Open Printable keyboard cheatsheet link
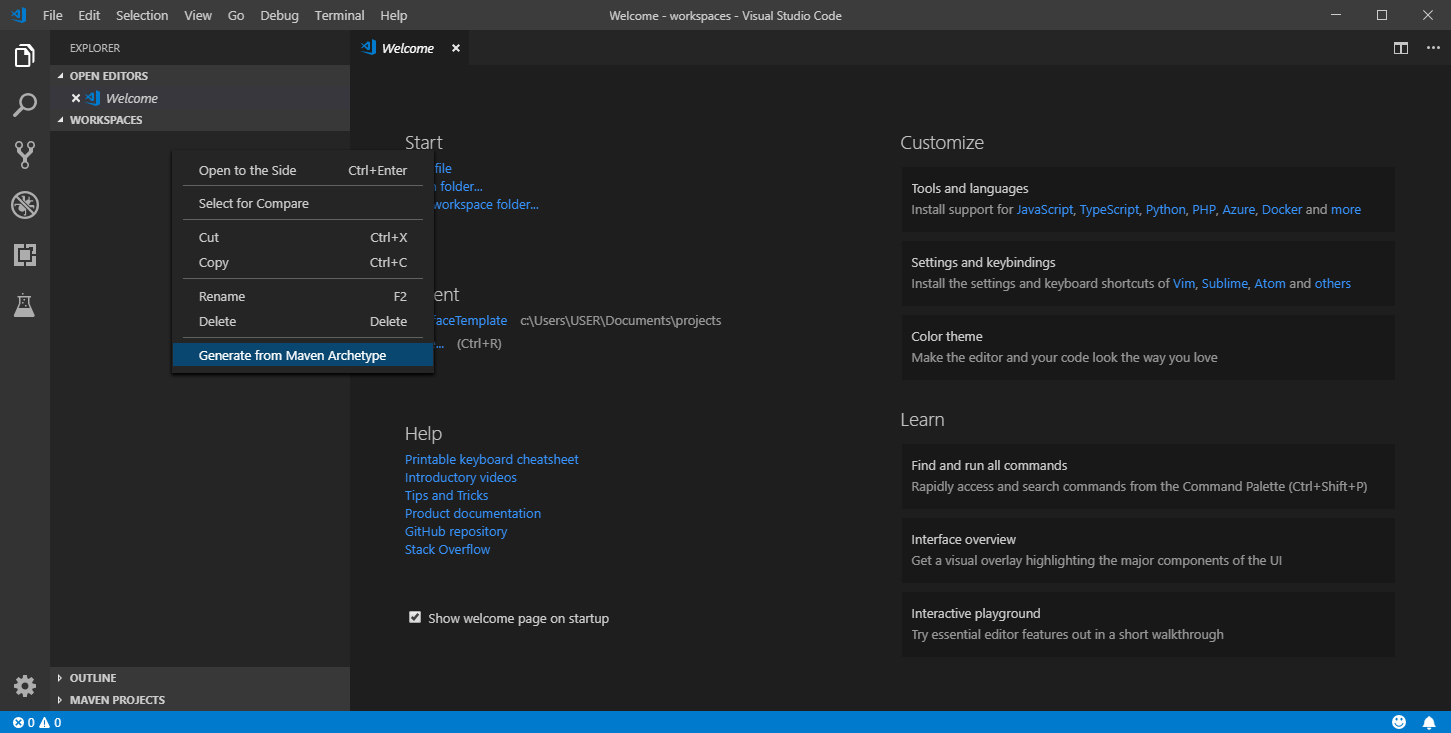Viewport: 1451px width, 733px height. pos(492,459)
